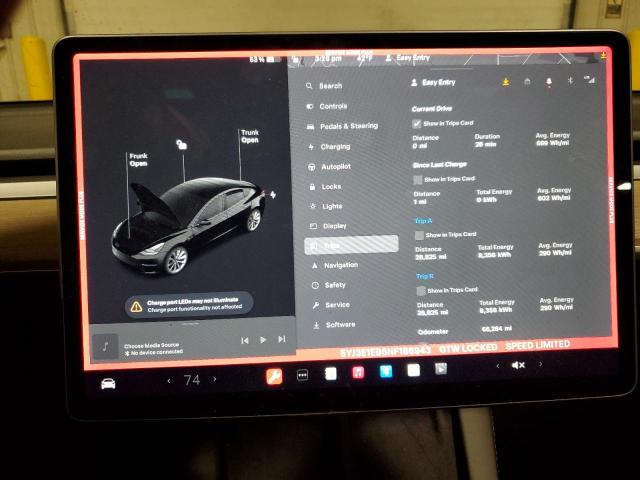
Task: Tap the 'No device connected' Bluetooth text
Action: pyautogui.click(x=154, y=352)
